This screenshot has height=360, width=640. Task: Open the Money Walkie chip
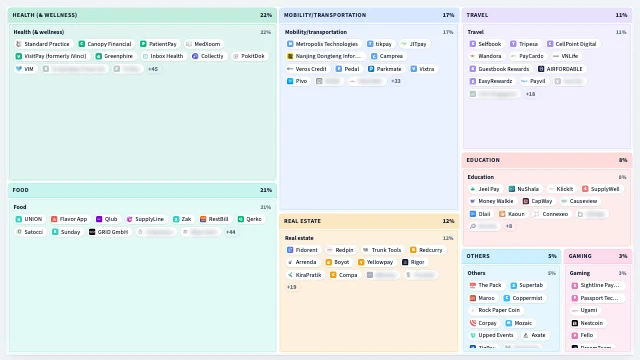point(492,201)
